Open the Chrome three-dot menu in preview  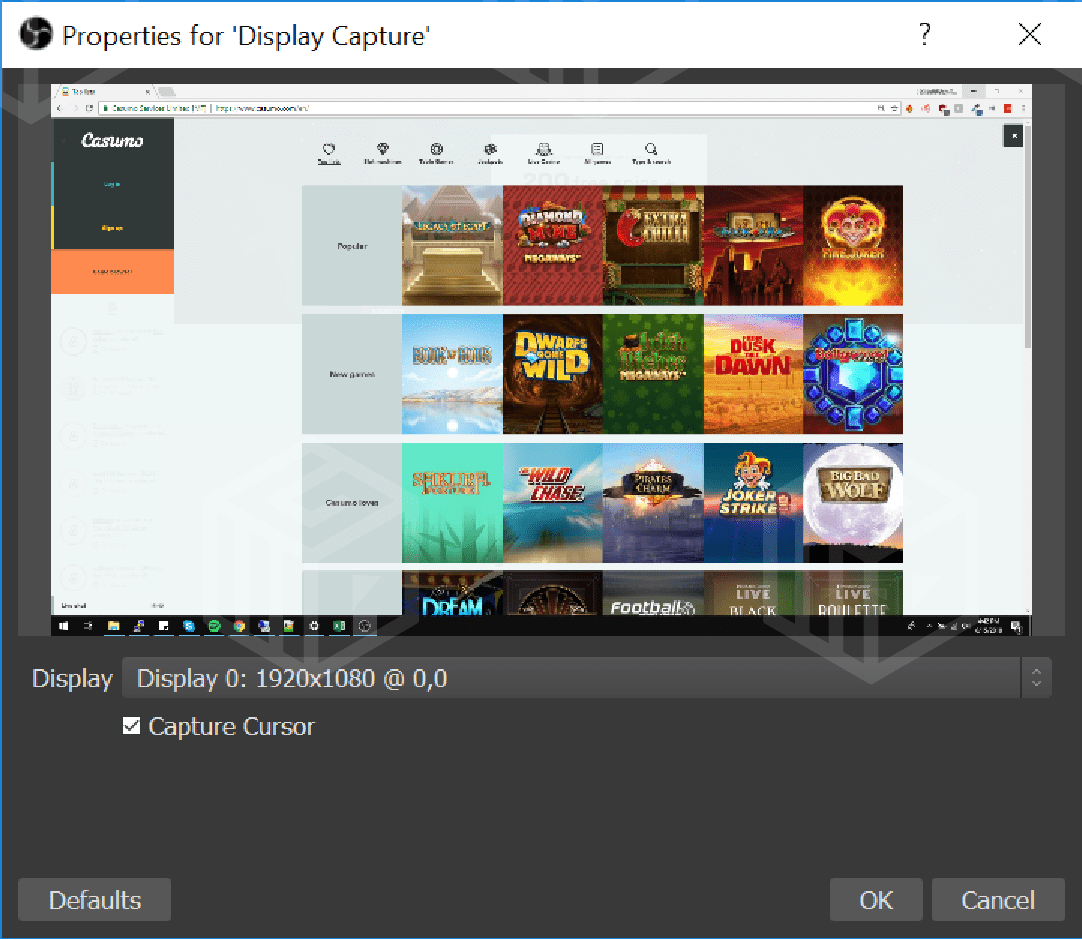[x=1023, y=108]
